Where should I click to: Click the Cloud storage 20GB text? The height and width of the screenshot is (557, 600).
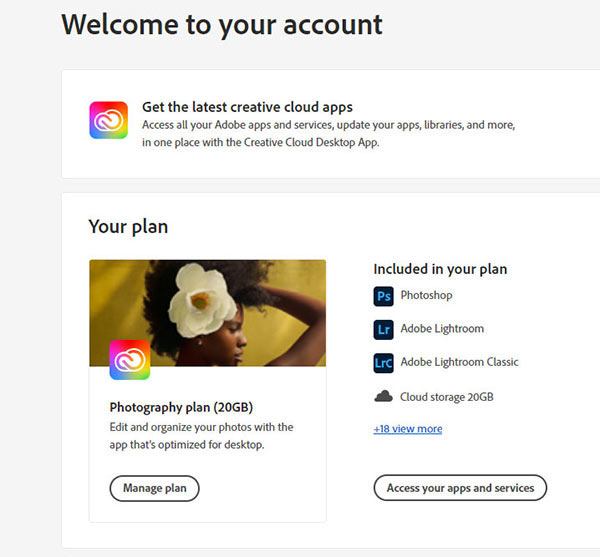pyautogui.click(x=447, y=397)
